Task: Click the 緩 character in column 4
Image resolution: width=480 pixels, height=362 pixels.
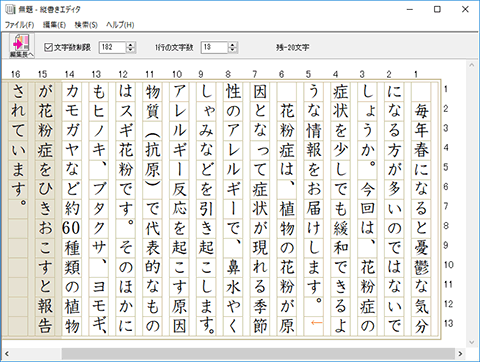Action: click(x=340, y=228)
